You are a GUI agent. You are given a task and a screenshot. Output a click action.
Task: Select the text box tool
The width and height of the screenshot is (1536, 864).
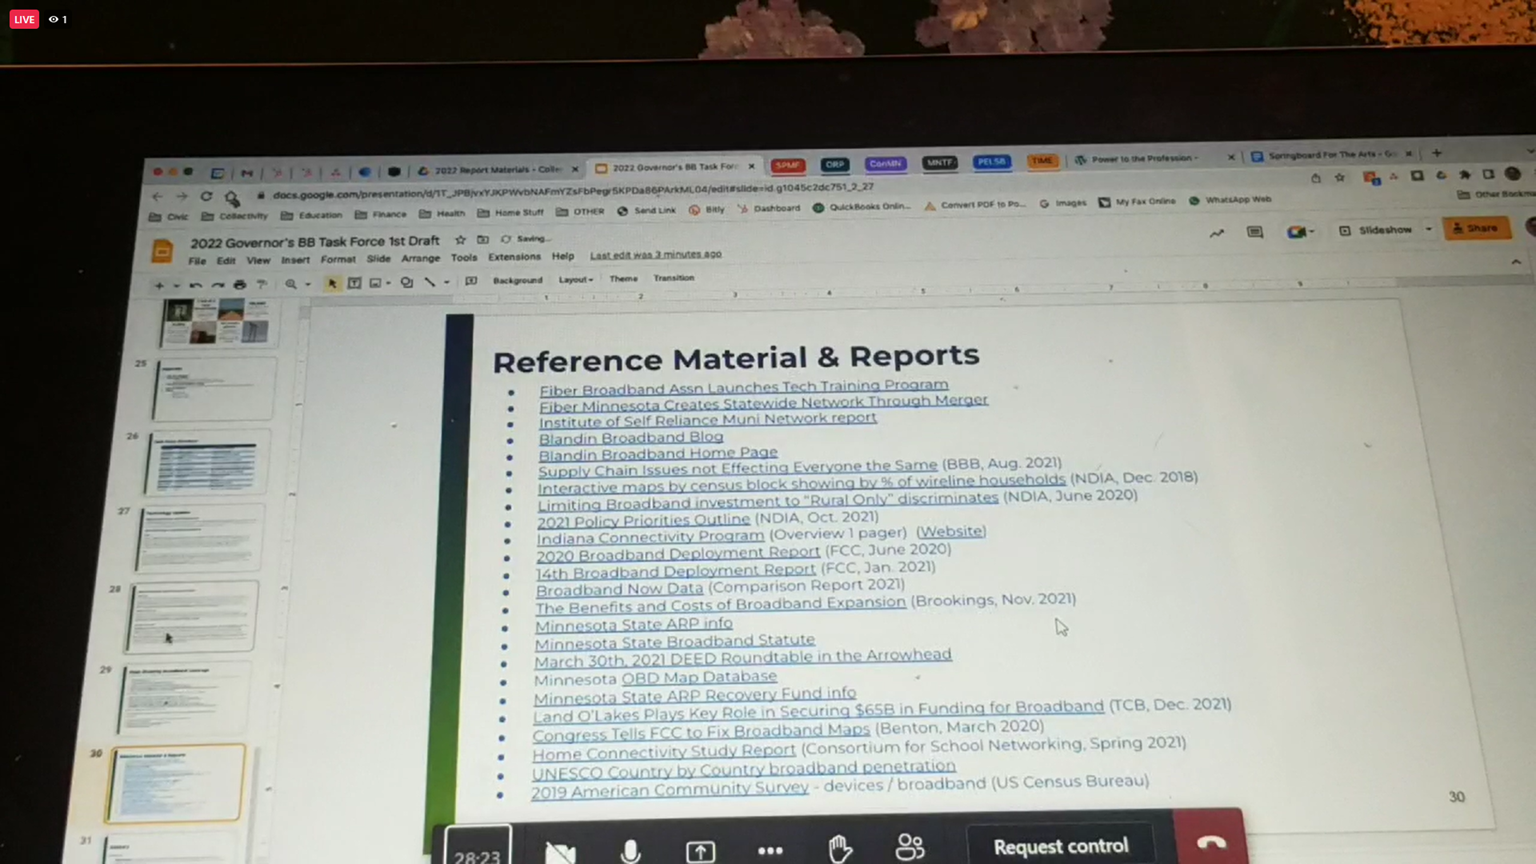pos(354,283)
